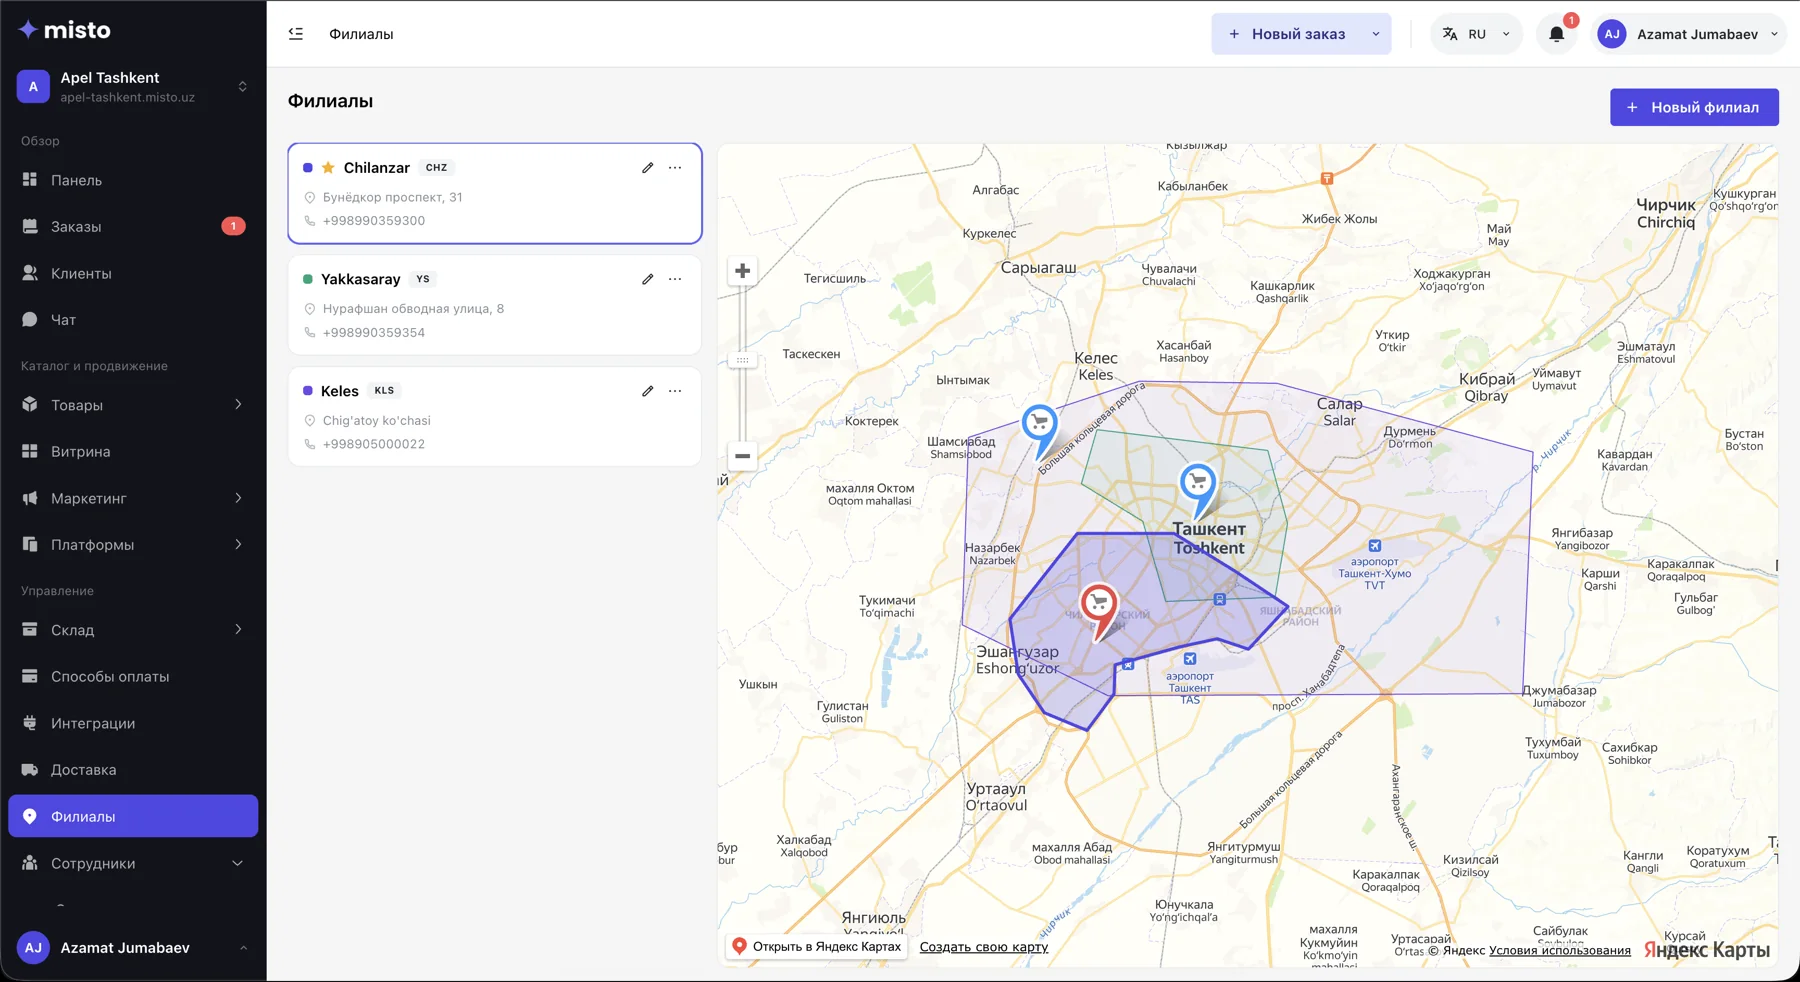Image resolution: width=1800 pixels, height=982 pixels.
Task: Open more options for Chilanzar branch
Action: click(675, 168)
